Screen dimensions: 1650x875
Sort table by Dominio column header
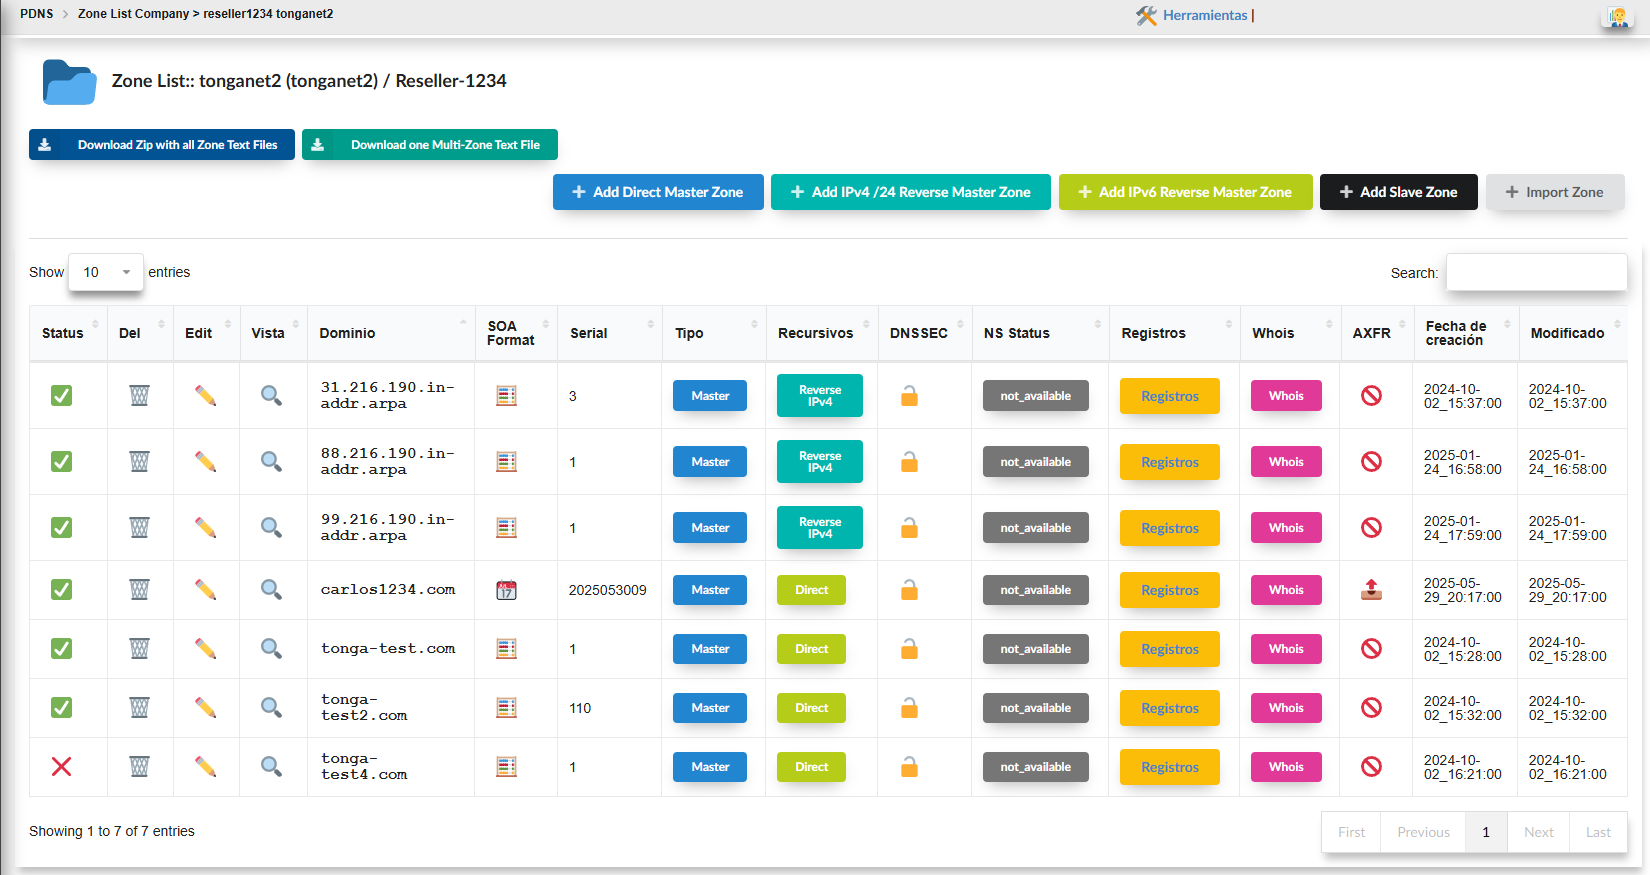coord(347,333)
